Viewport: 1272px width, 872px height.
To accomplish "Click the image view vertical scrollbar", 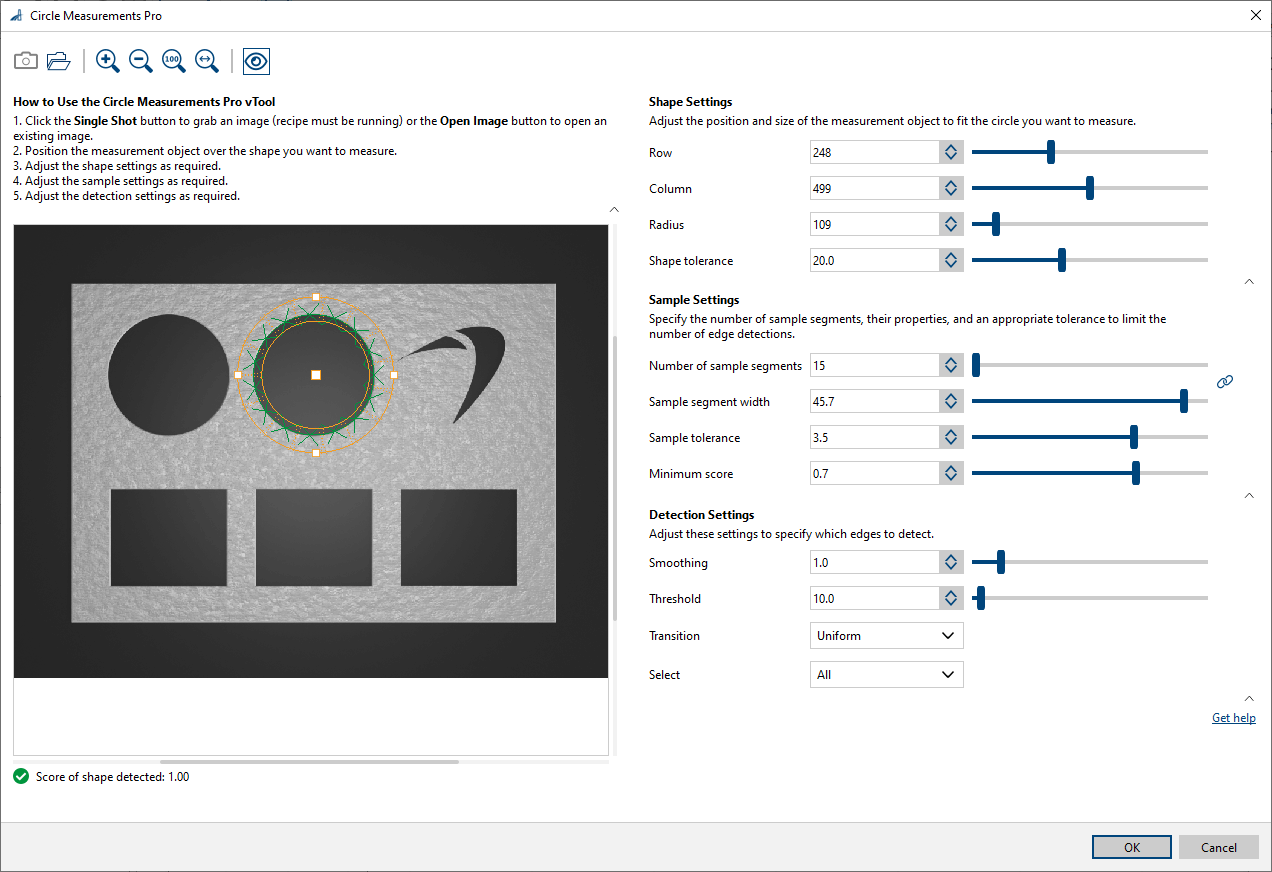I will click(615, 478).
